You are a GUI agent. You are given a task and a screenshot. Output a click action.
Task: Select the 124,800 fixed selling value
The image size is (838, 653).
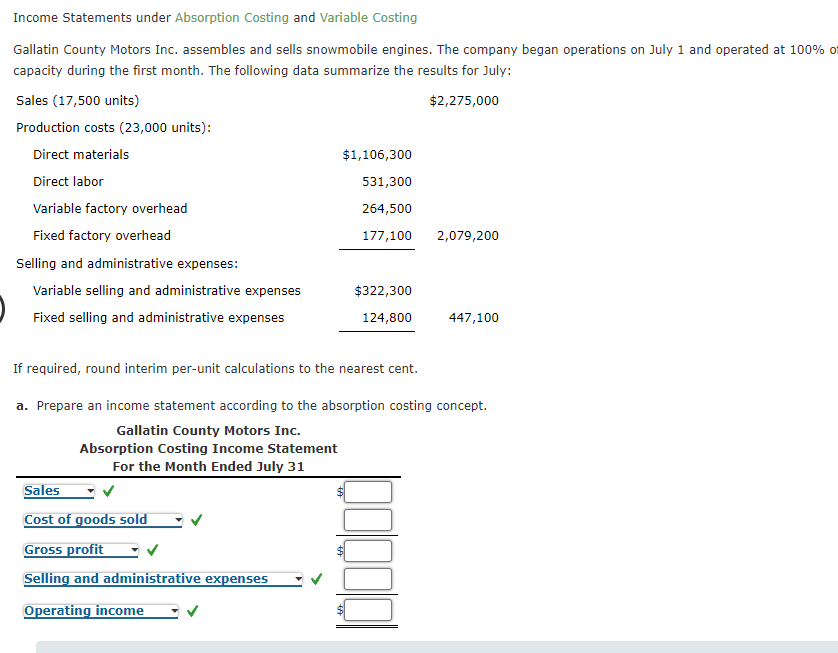387,317
